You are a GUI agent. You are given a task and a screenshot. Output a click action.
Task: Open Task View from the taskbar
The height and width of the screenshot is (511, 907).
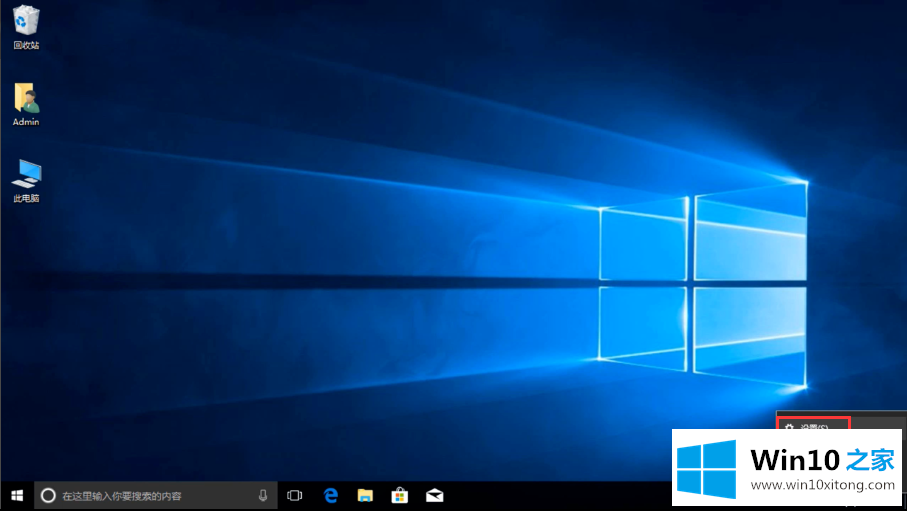coord(295,496)
